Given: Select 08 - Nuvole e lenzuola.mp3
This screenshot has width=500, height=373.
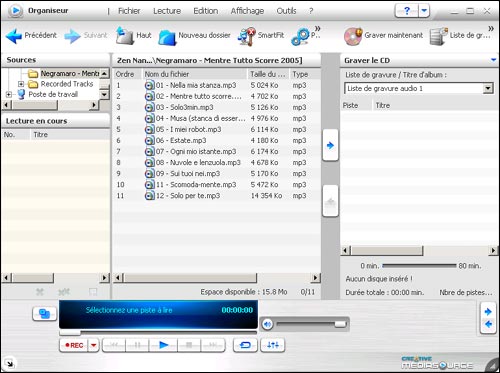Looking at the screenshot, I should 198,162.
